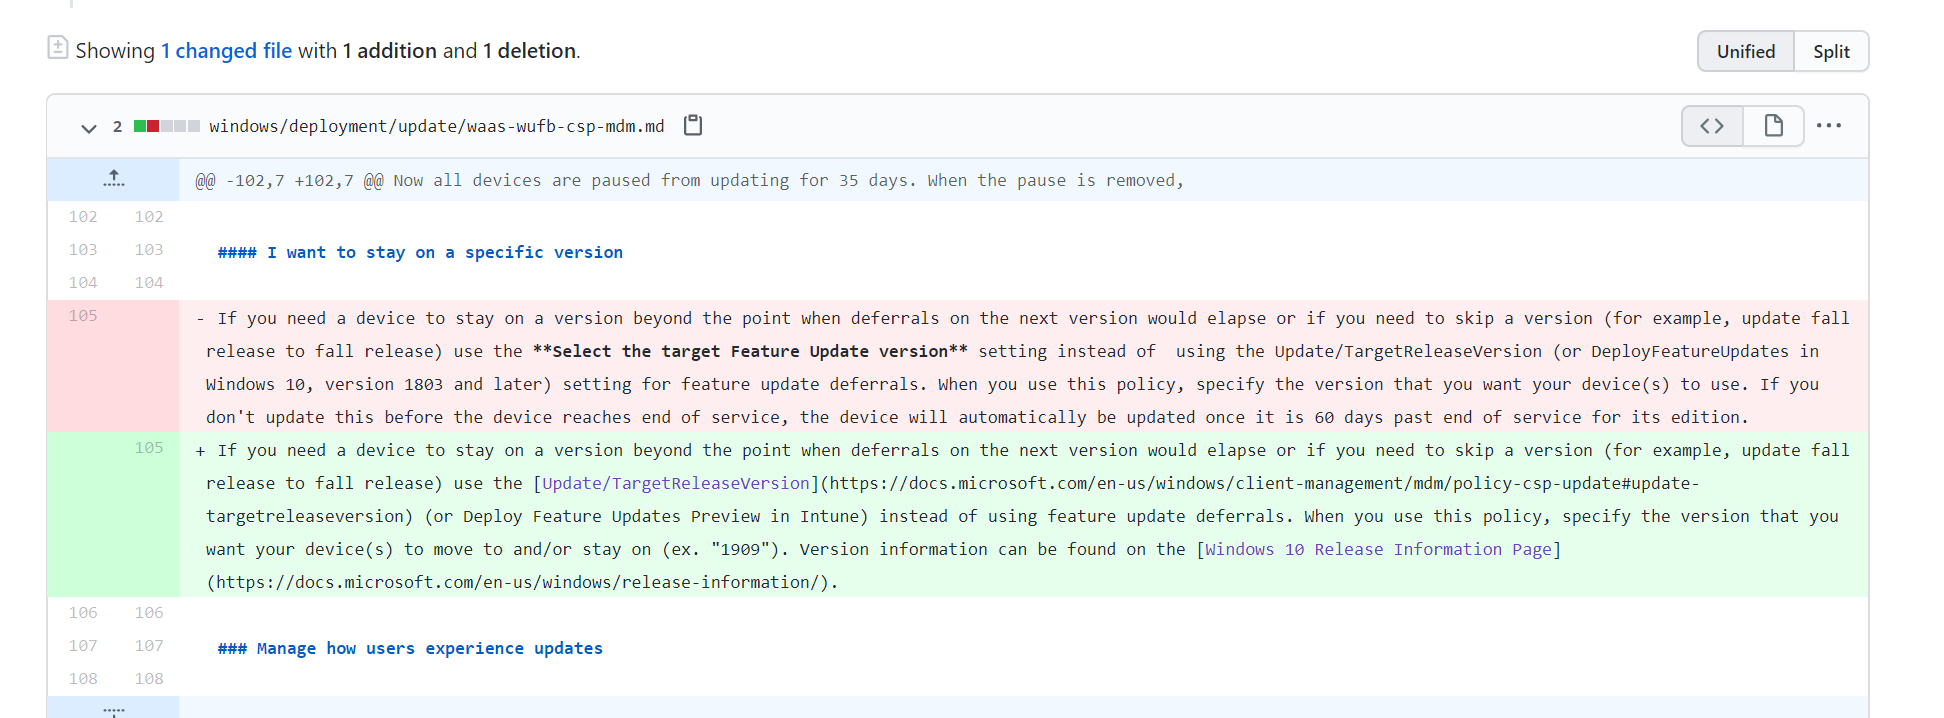Select old line number 104
This screenshot has width=1944, height=718.
83,283
